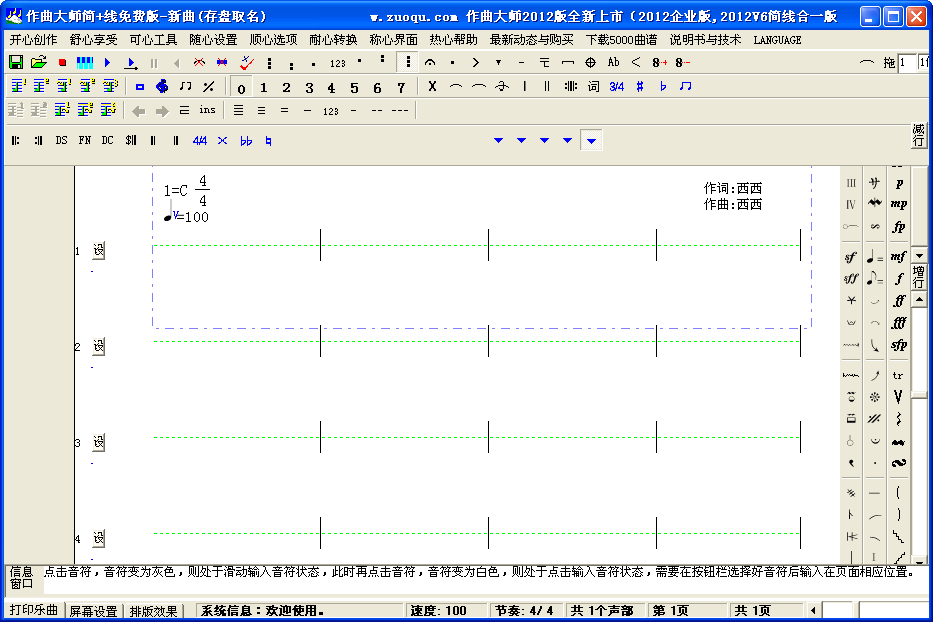
Task: Click the 设 settings button for row 2
Action: [99, 346]
